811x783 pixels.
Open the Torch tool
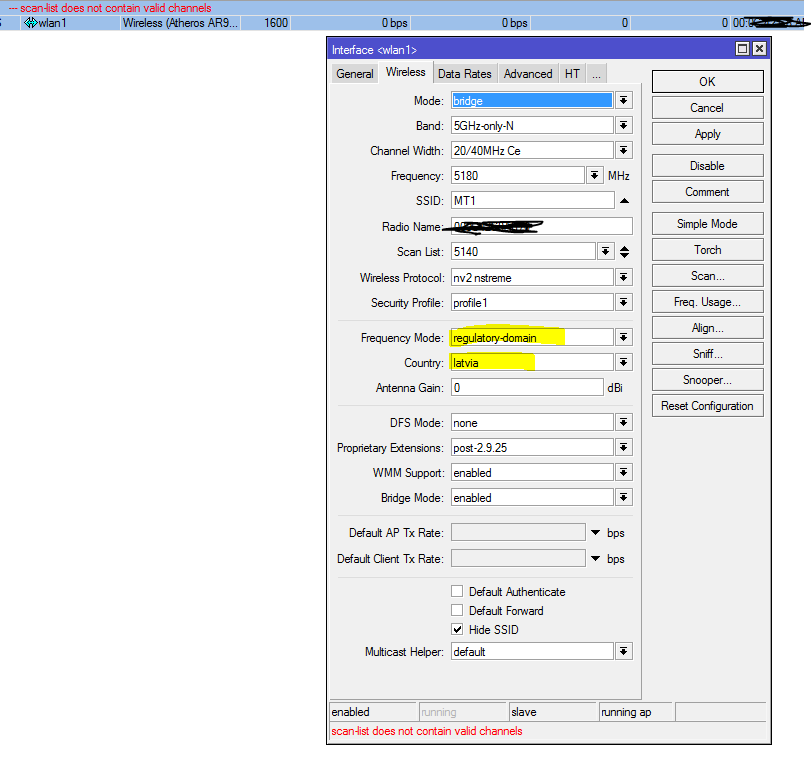[707, 250]
